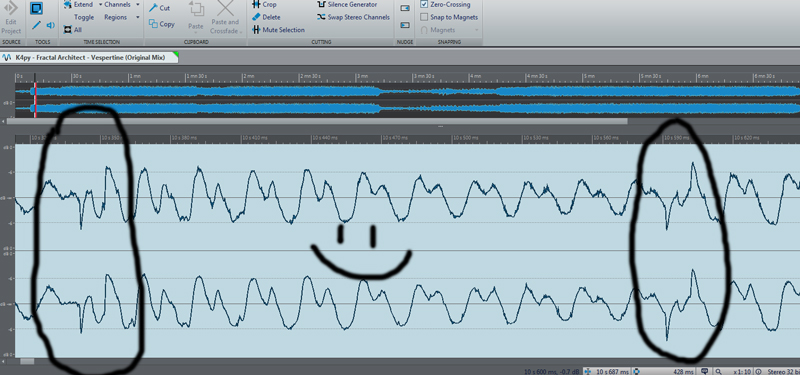This screenshot has height=375, width=800.
Task: Click the magnifier zoom icon in status bar
Action: tap(718, 371)
